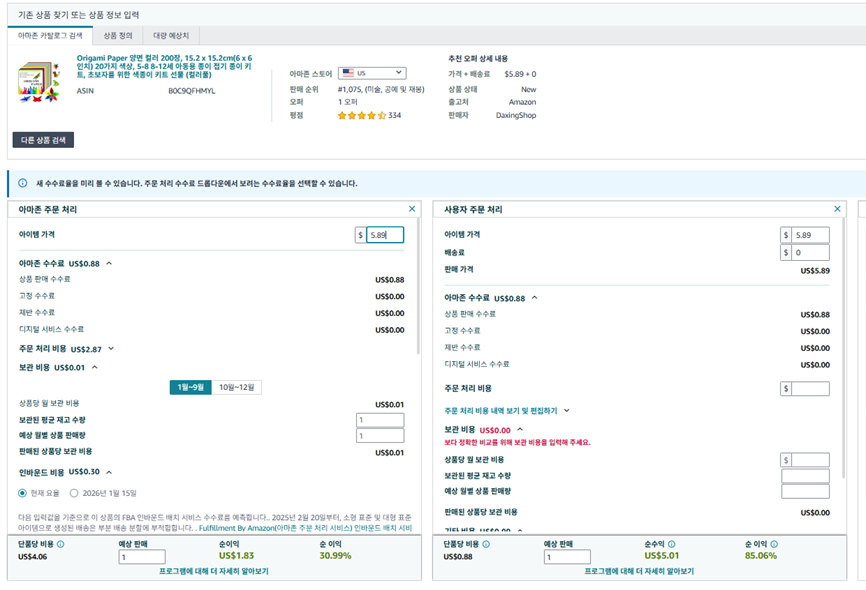Click right 예상 월별 상품 판매량 input
Image resolution: width=866 pixels, height=590 pixels.
[x=805, y=491]
